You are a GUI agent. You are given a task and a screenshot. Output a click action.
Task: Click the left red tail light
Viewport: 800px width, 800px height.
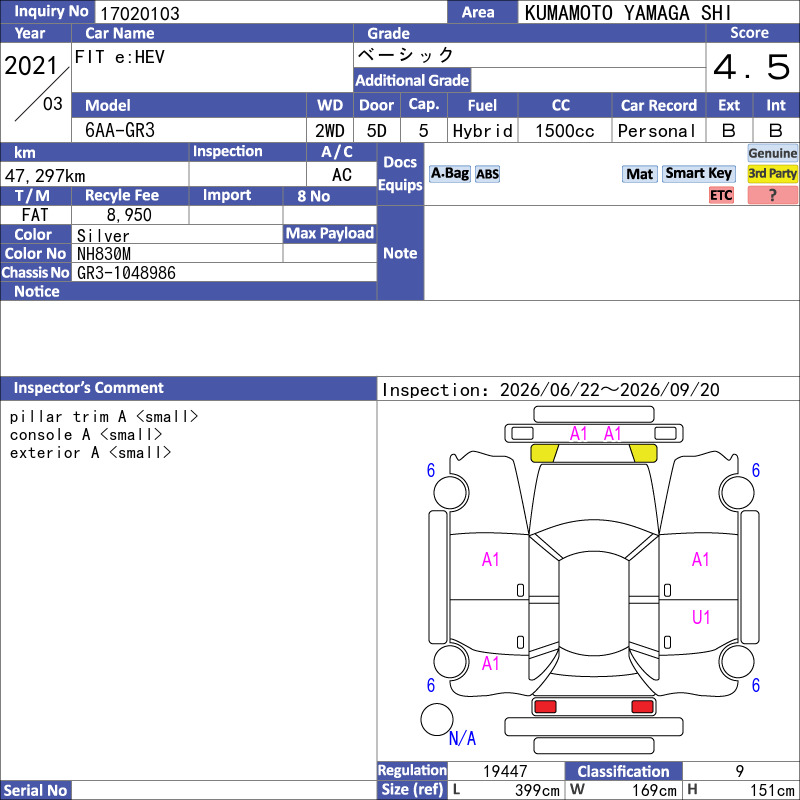[x=545, y=707]
